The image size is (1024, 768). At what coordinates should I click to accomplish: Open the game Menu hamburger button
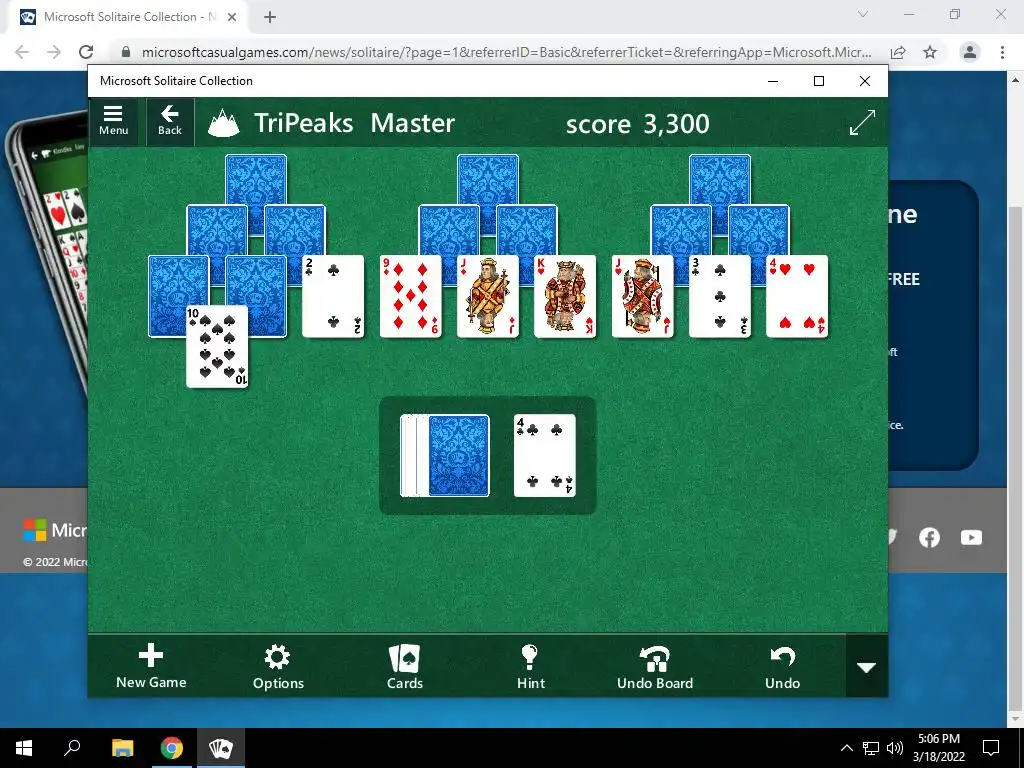(x=113, y=121)
